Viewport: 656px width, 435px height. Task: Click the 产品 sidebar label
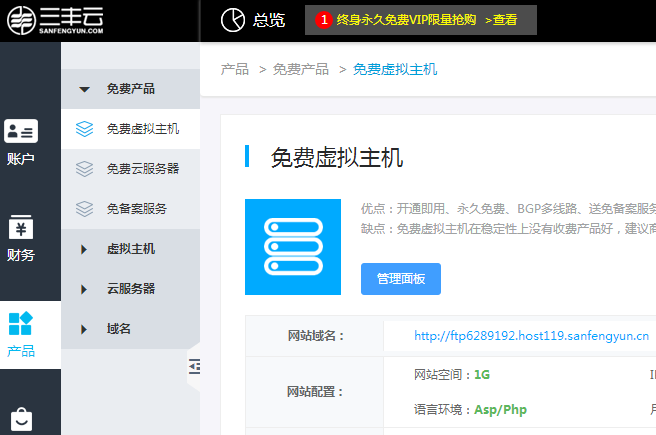pyautogui.click(x=21, y=351)
